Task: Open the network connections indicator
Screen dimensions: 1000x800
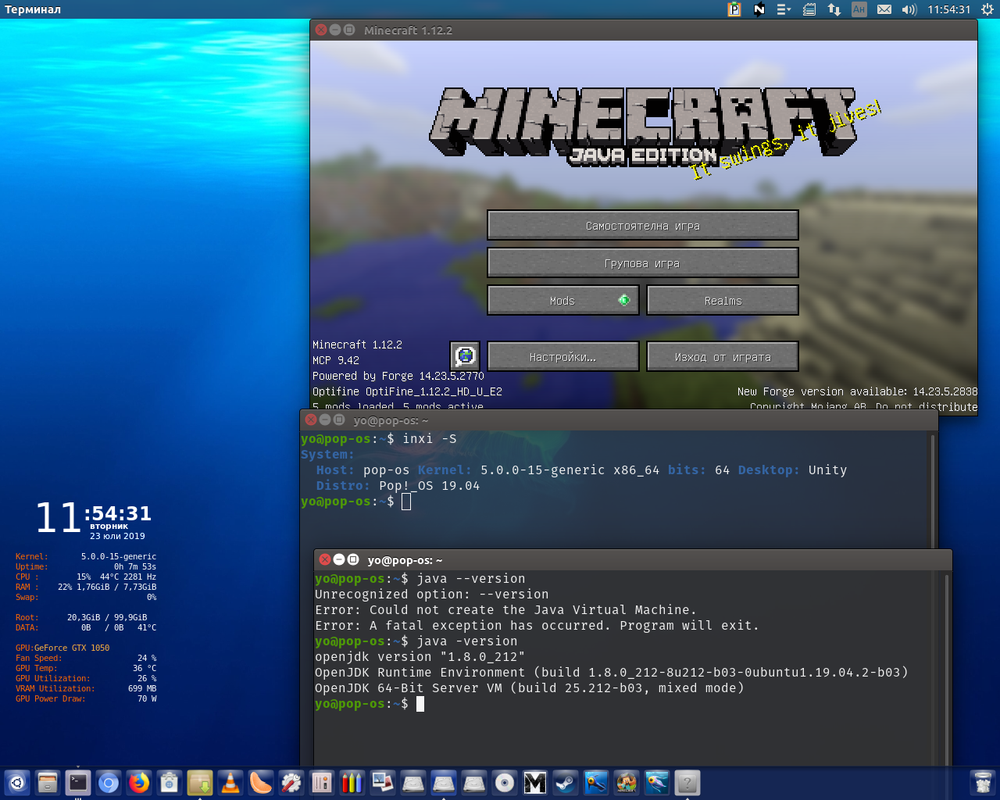Action: click(x=834, y=10)
